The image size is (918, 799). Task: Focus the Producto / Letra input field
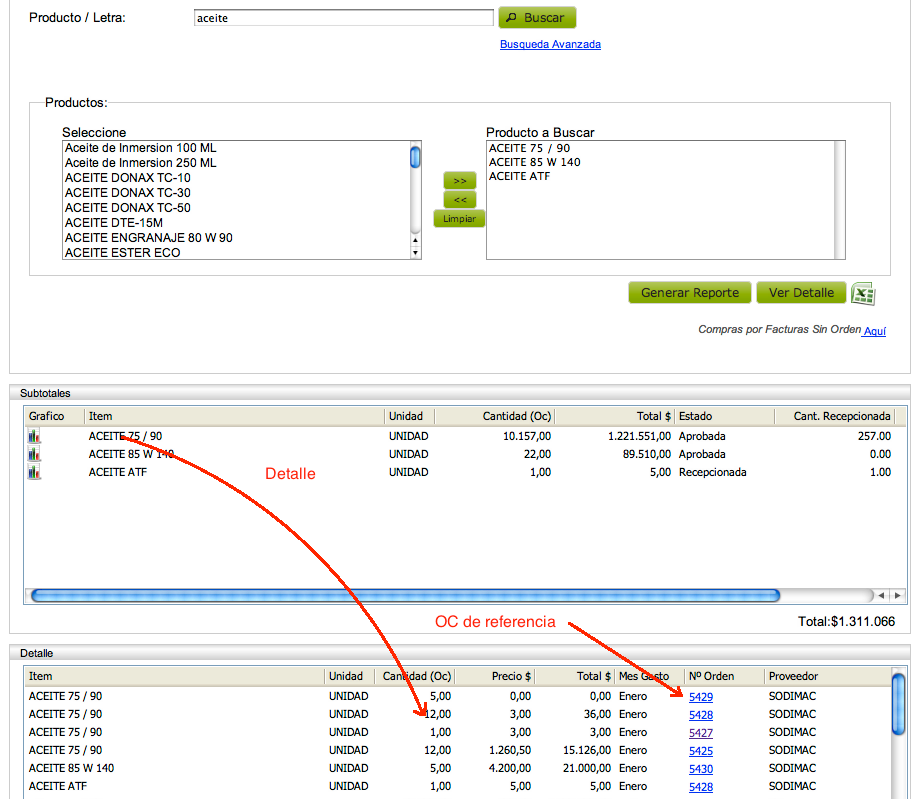tap(344, 18)
